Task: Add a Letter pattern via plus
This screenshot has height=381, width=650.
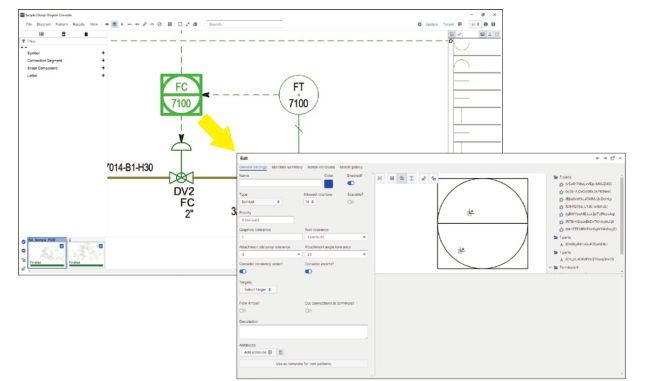Action: (103, 75)
